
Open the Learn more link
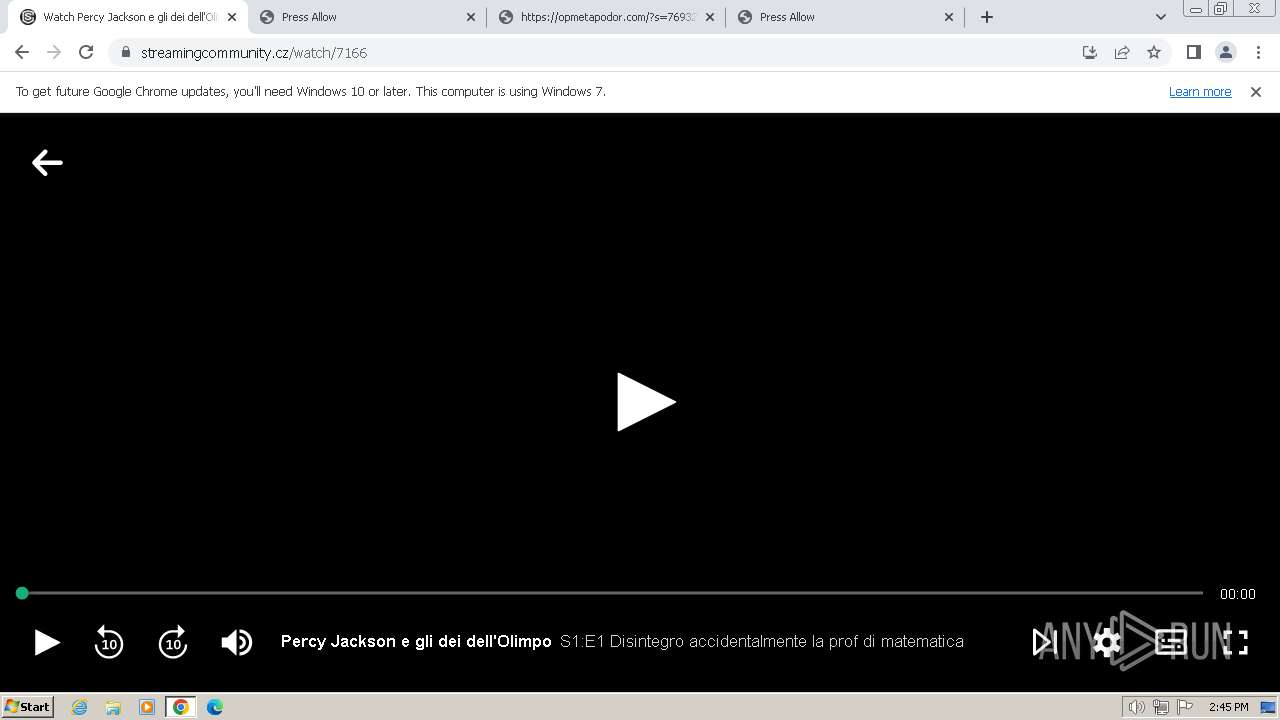1200,91
